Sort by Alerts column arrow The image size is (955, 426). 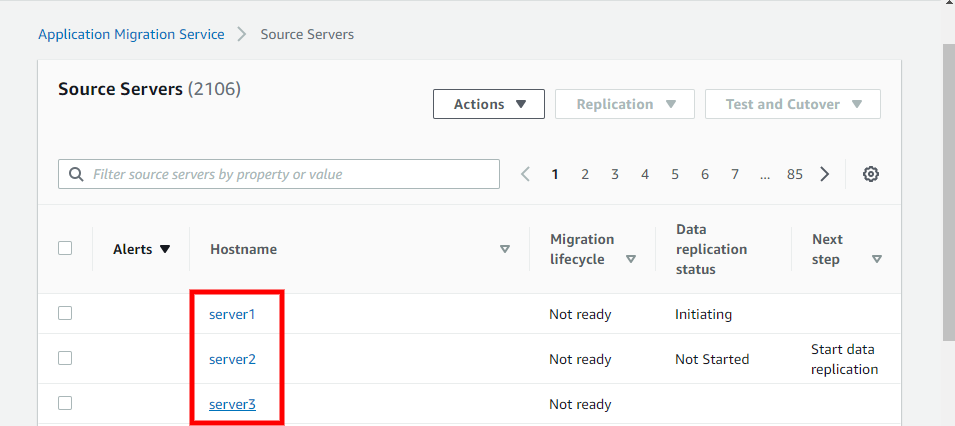pyautogui.click(x=164, y=249)
